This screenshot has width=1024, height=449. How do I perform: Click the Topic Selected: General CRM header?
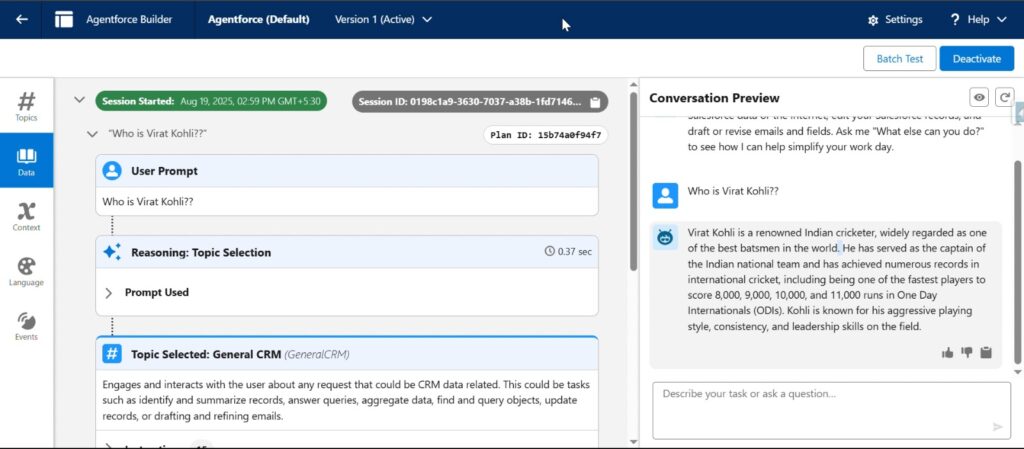point(347,354)
